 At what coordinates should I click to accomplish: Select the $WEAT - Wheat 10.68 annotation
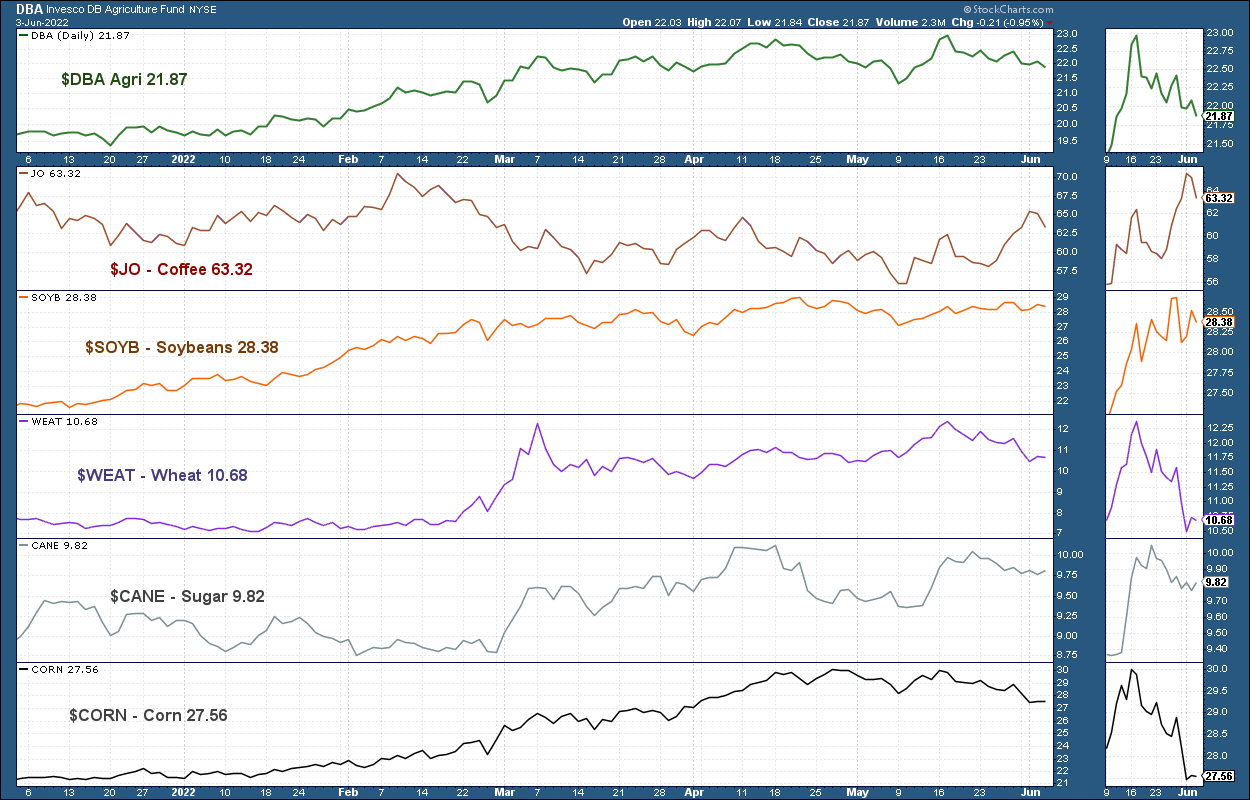[162, 475]
